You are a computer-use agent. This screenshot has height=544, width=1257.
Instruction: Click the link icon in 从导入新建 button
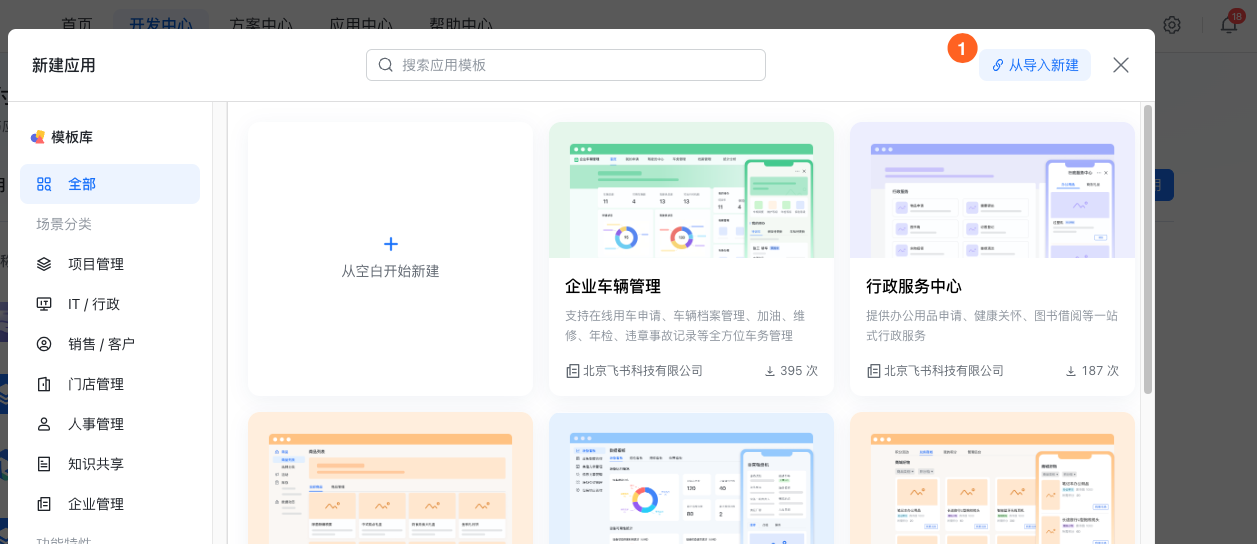[x=997, y=65]
